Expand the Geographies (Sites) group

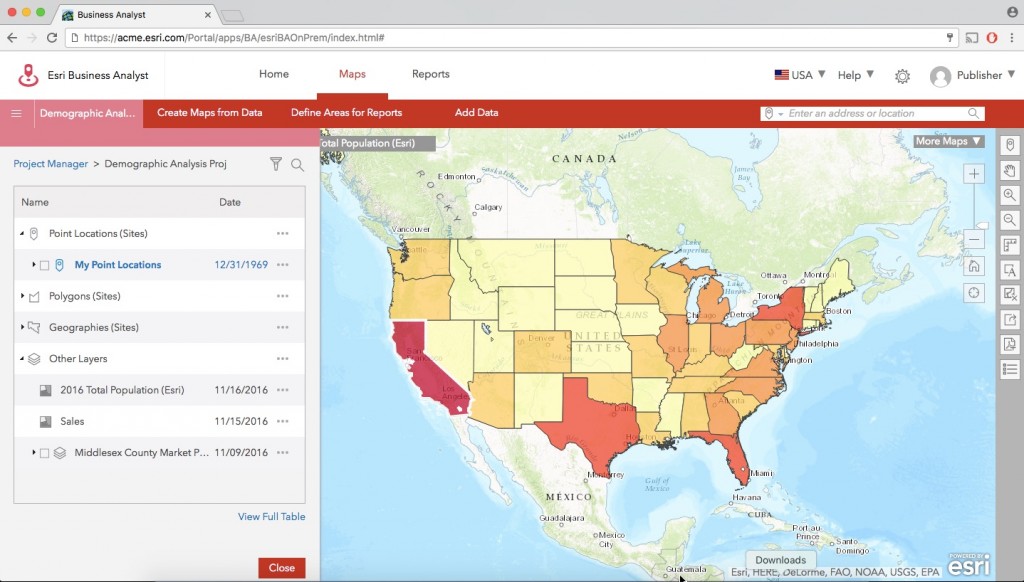22,327
